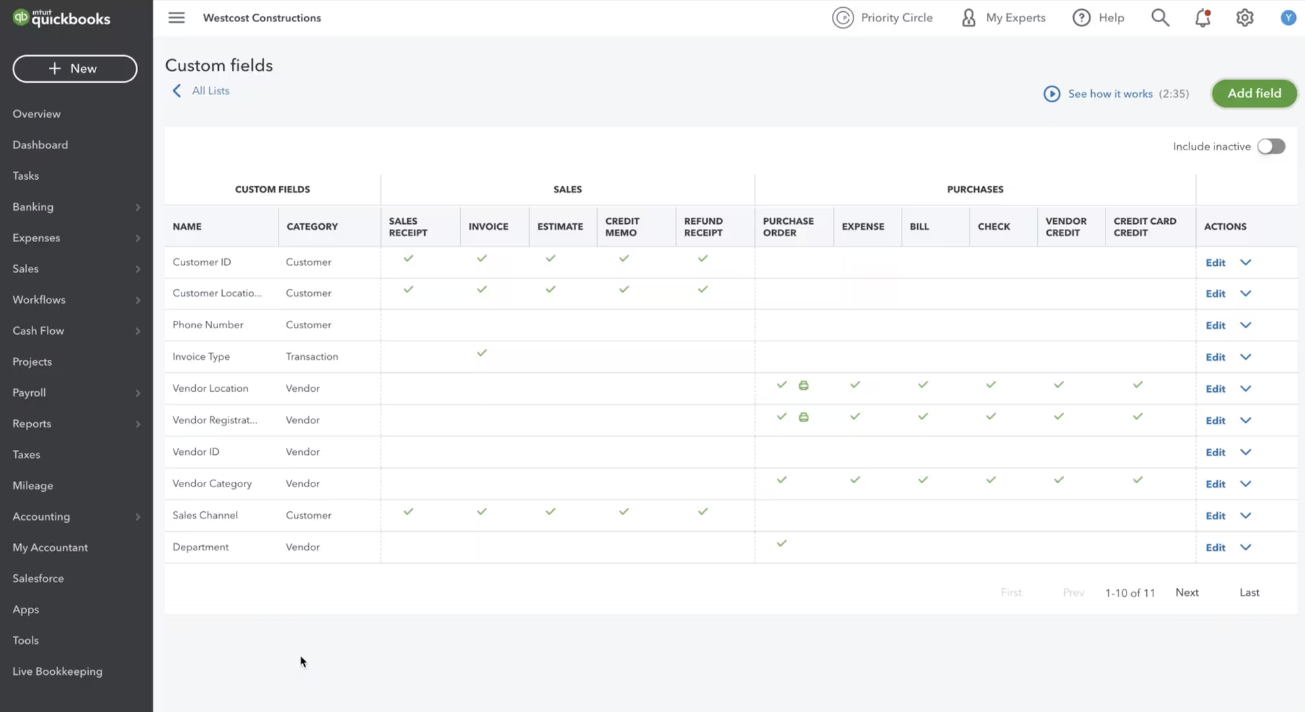Expand the actions dropdown for Customer ID
The height and width of the screenshot is (712, 1305).
click(1246, 263)
